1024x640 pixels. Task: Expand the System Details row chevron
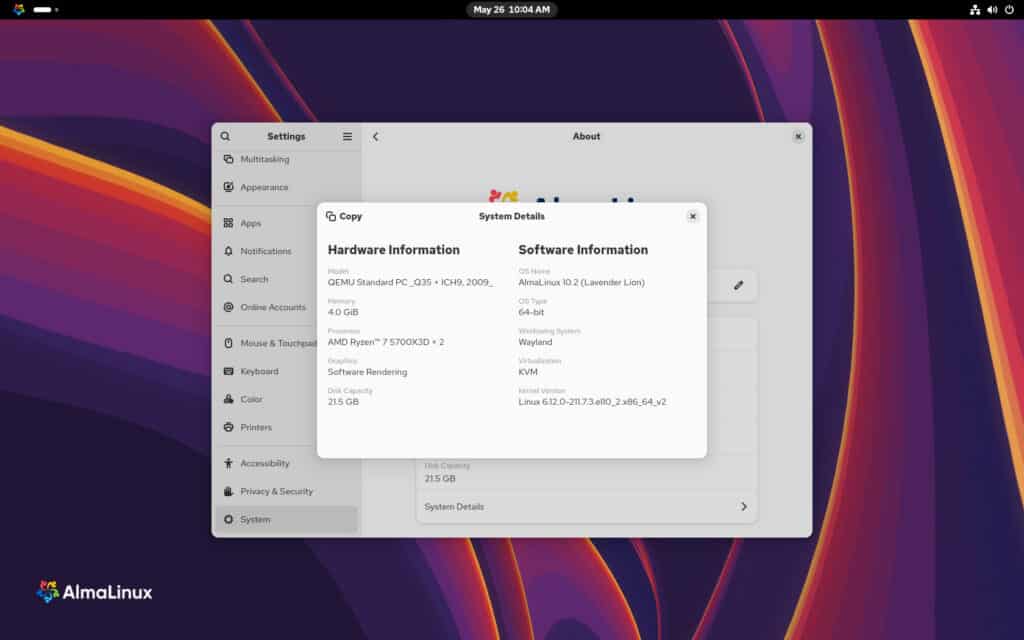click(744, 507)
